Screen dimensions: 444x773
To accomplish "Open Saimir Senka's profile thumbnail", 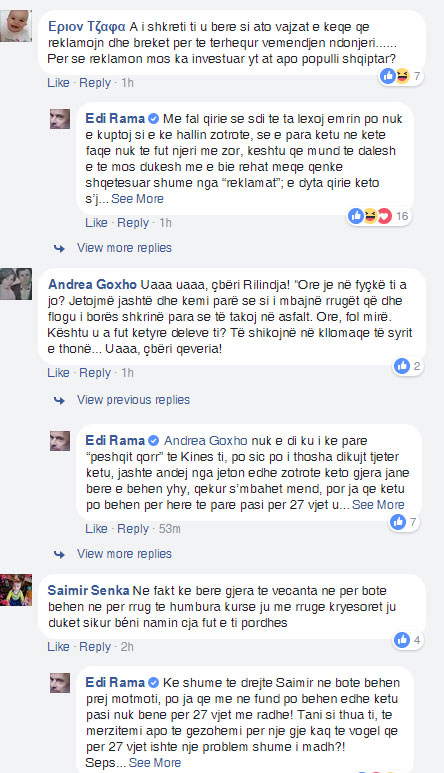I will coord(16,590).
